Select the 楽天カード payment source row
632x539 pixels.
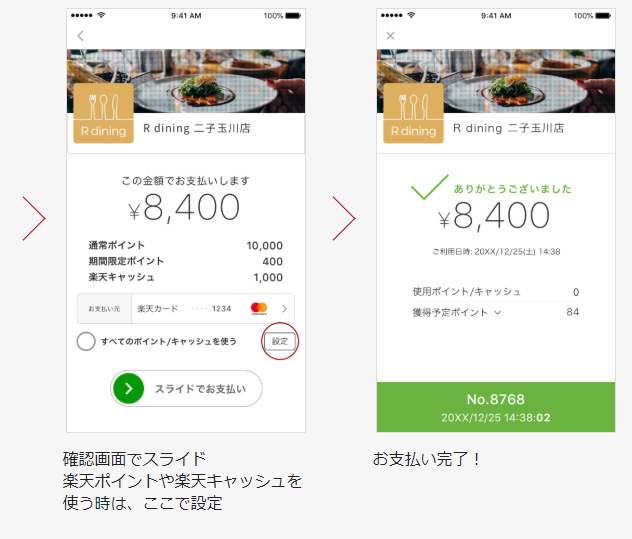186,309
